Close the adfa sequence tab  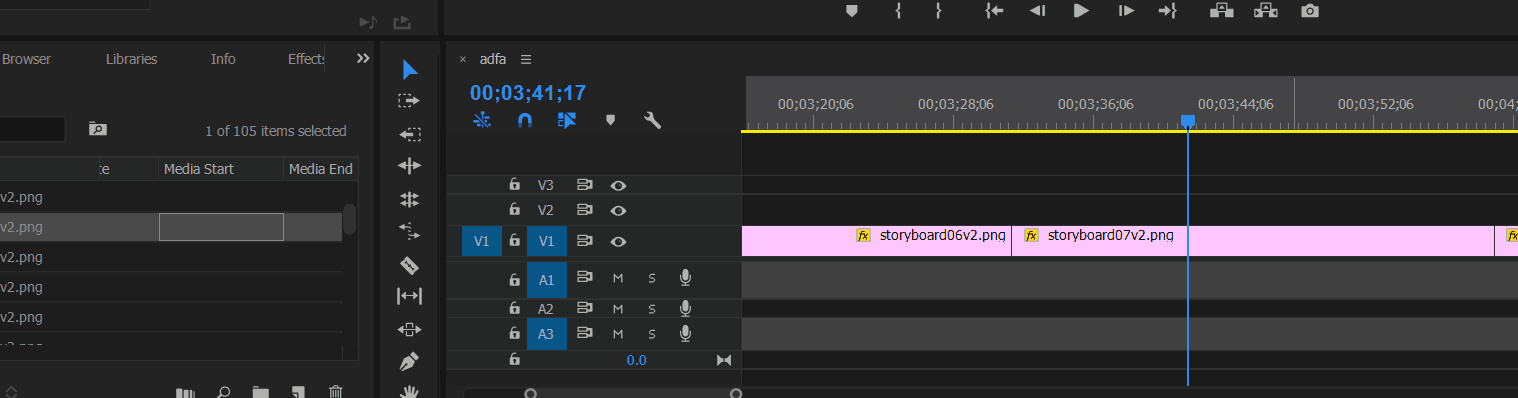pos(463,59)
